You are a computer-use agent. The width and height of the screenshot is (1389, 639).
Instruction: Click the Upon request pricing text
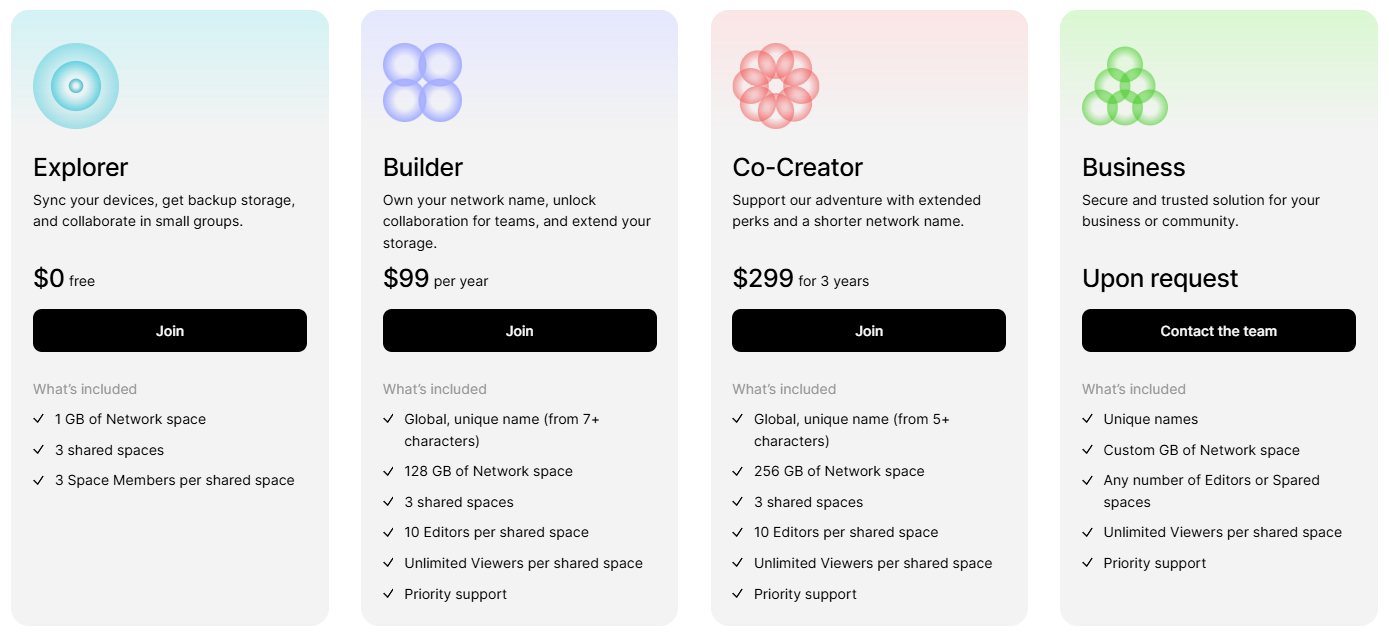[1160, 278]
